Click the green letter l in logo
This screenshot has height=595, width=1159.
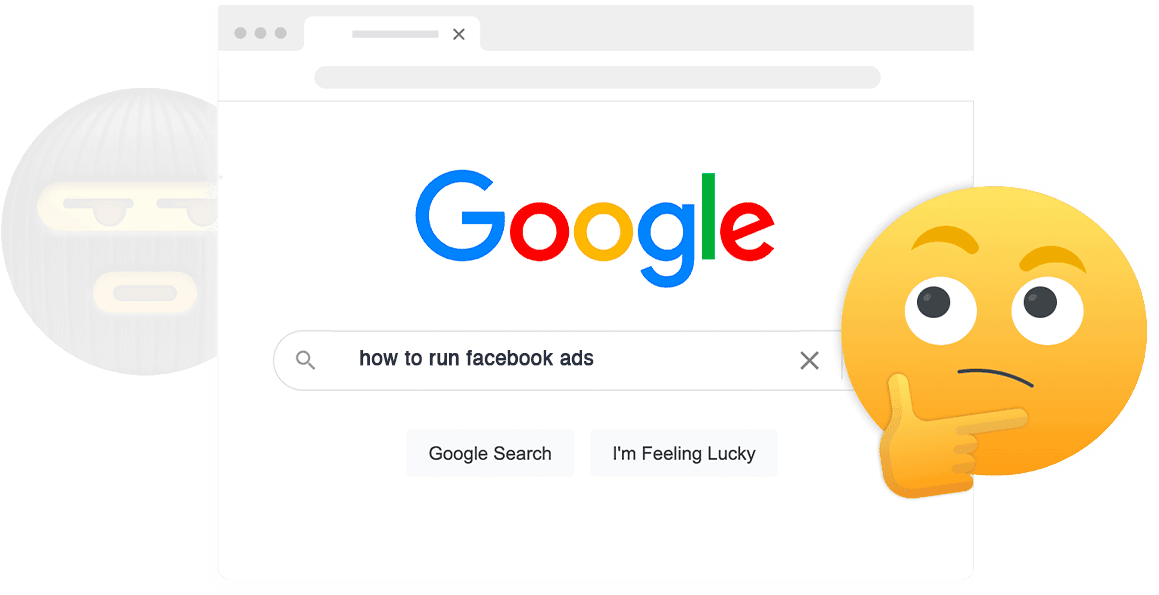click(x=708, y=216)
